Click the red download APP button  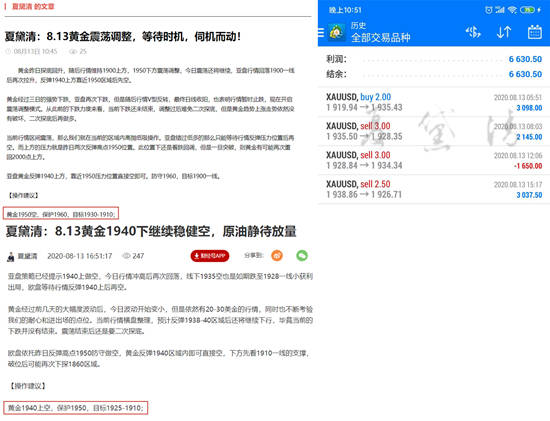tap(210, 256)
